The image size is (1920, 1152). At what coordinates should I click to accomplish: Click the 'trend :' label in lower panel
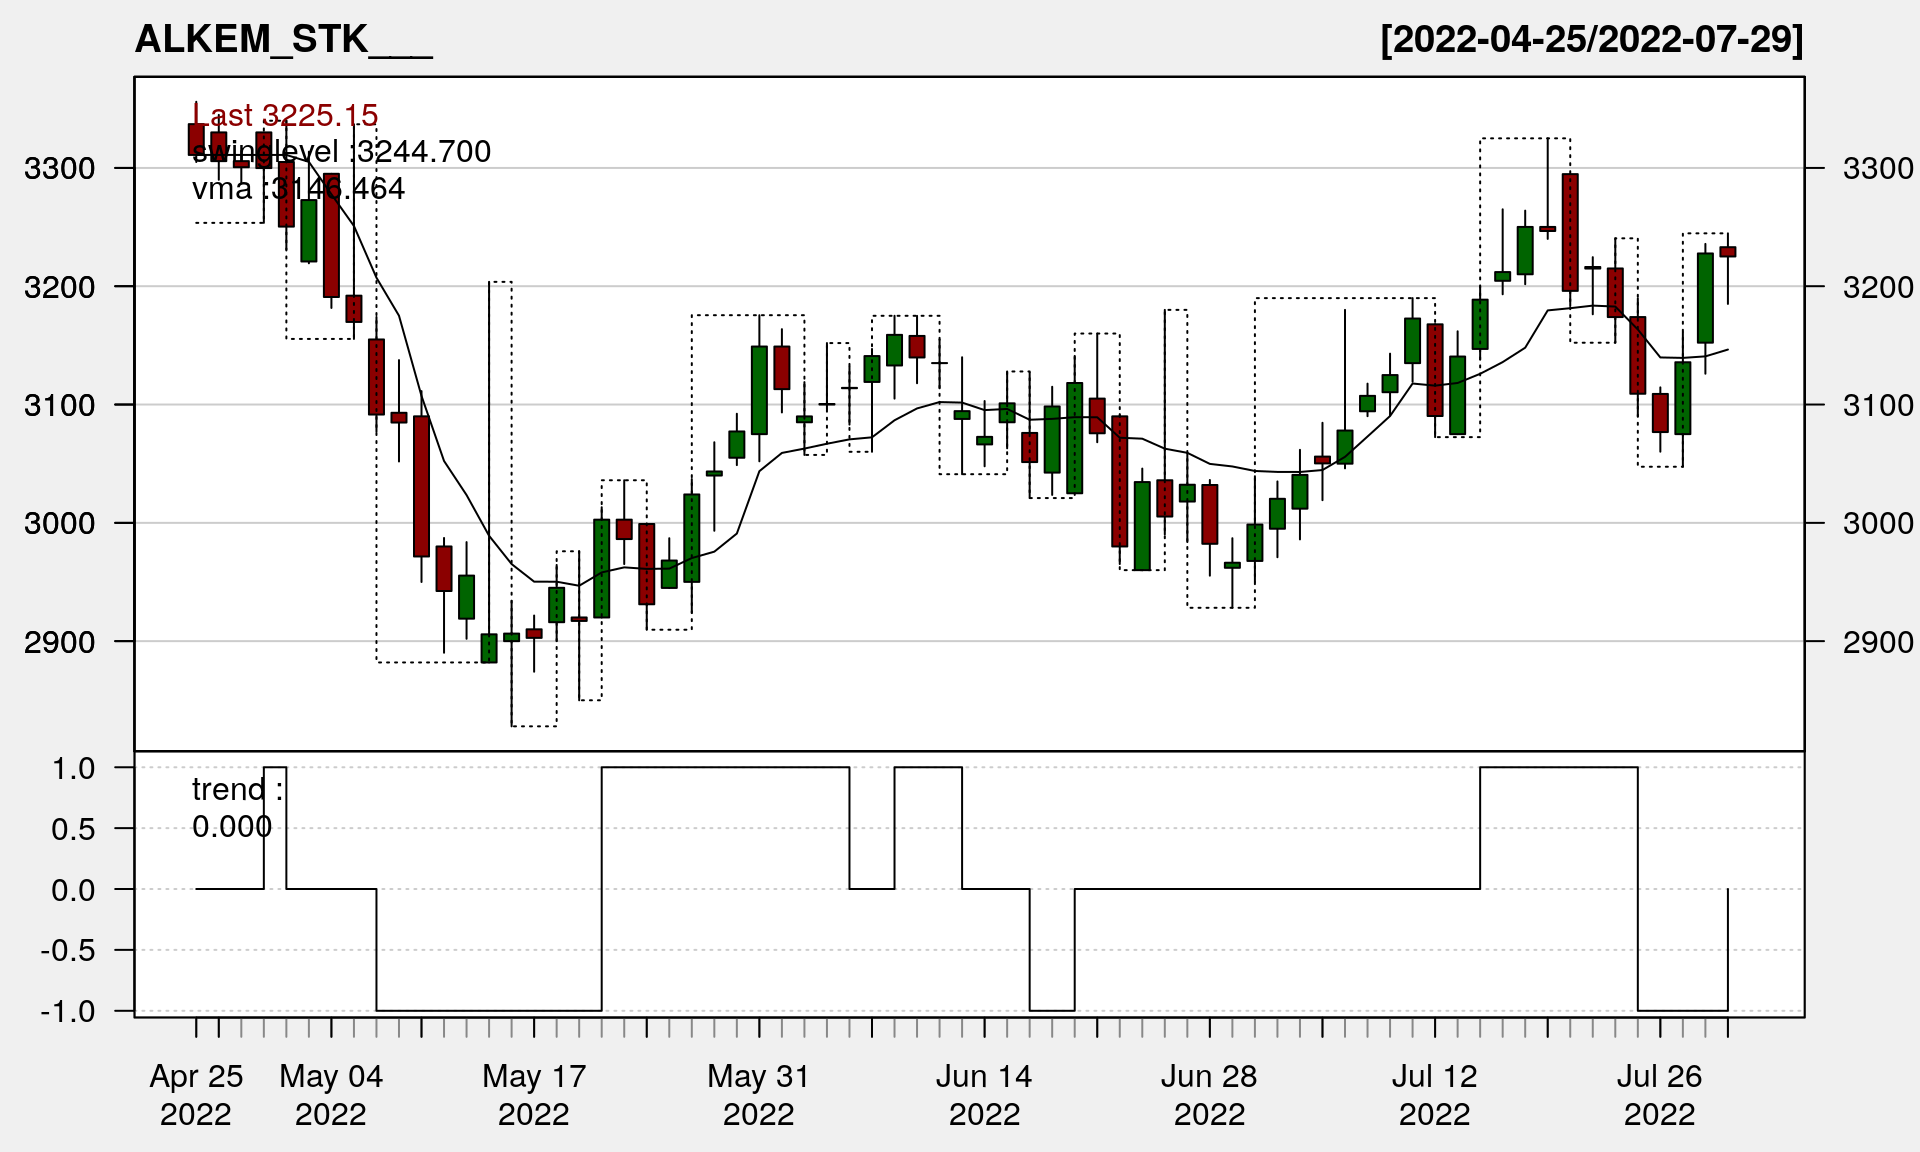point(237,790)
